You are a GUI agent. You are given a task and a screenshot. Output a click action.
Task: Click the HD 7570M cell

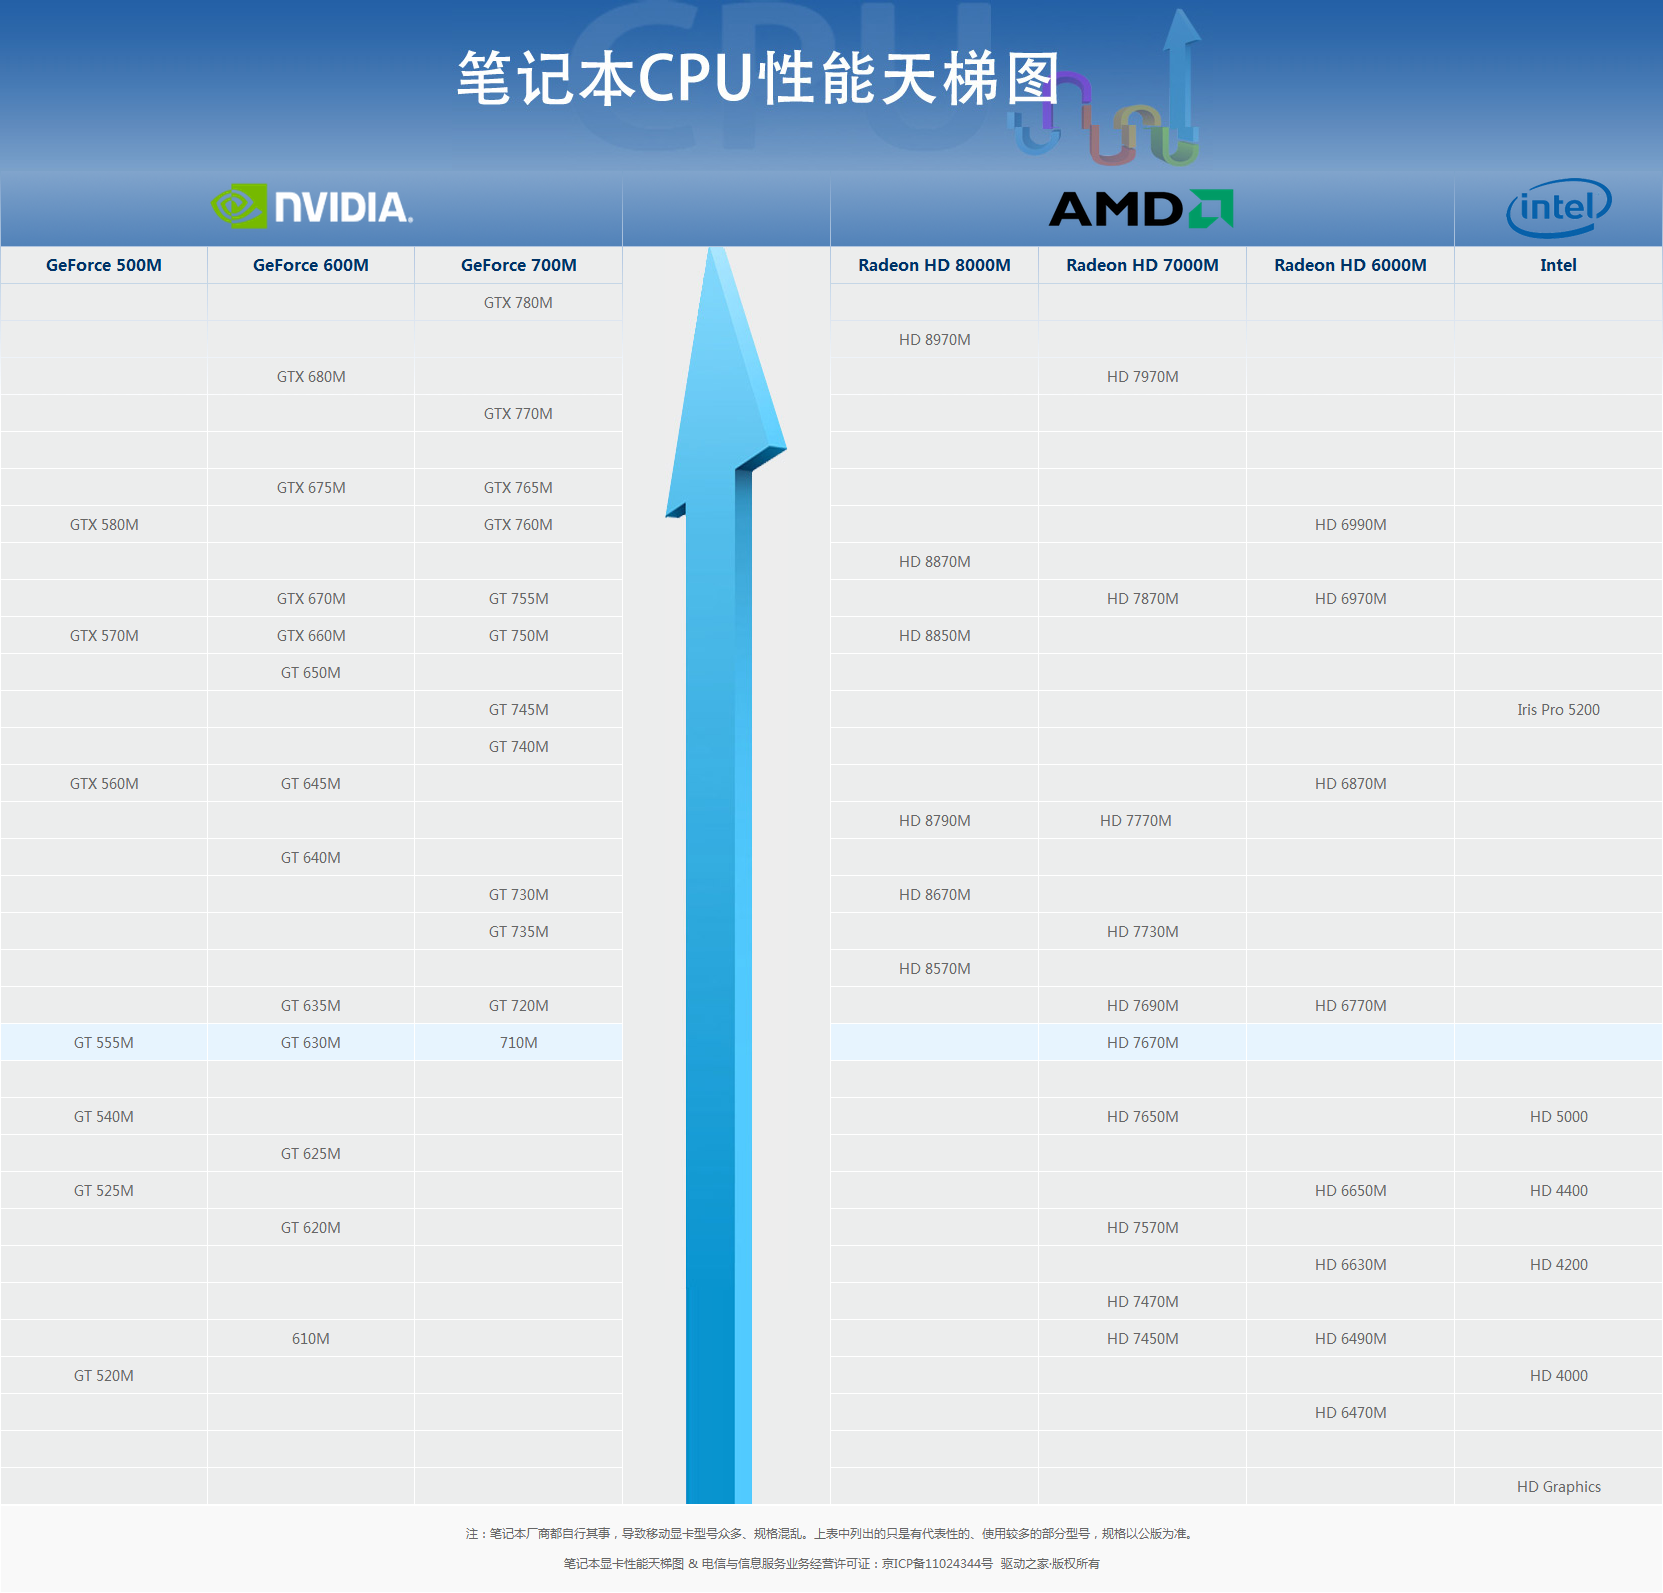tap(1143, 1228)
